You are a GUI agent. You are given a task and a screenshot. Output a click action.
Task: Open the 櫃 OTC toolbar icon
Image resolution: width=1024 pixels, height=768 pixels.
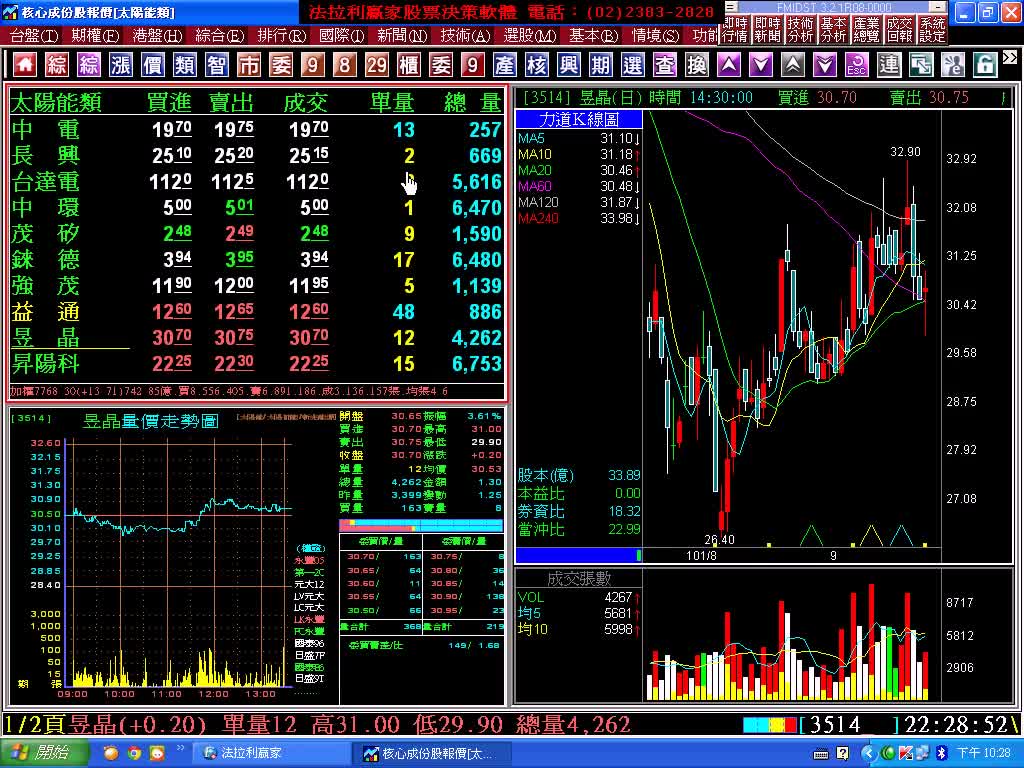coord(409,65)
